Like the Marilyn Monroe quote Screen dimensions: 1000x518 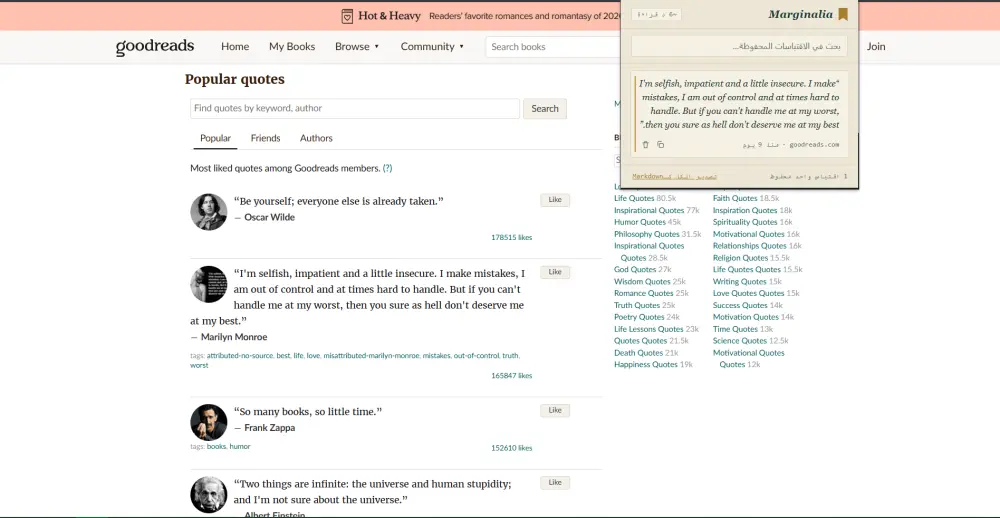555,272
